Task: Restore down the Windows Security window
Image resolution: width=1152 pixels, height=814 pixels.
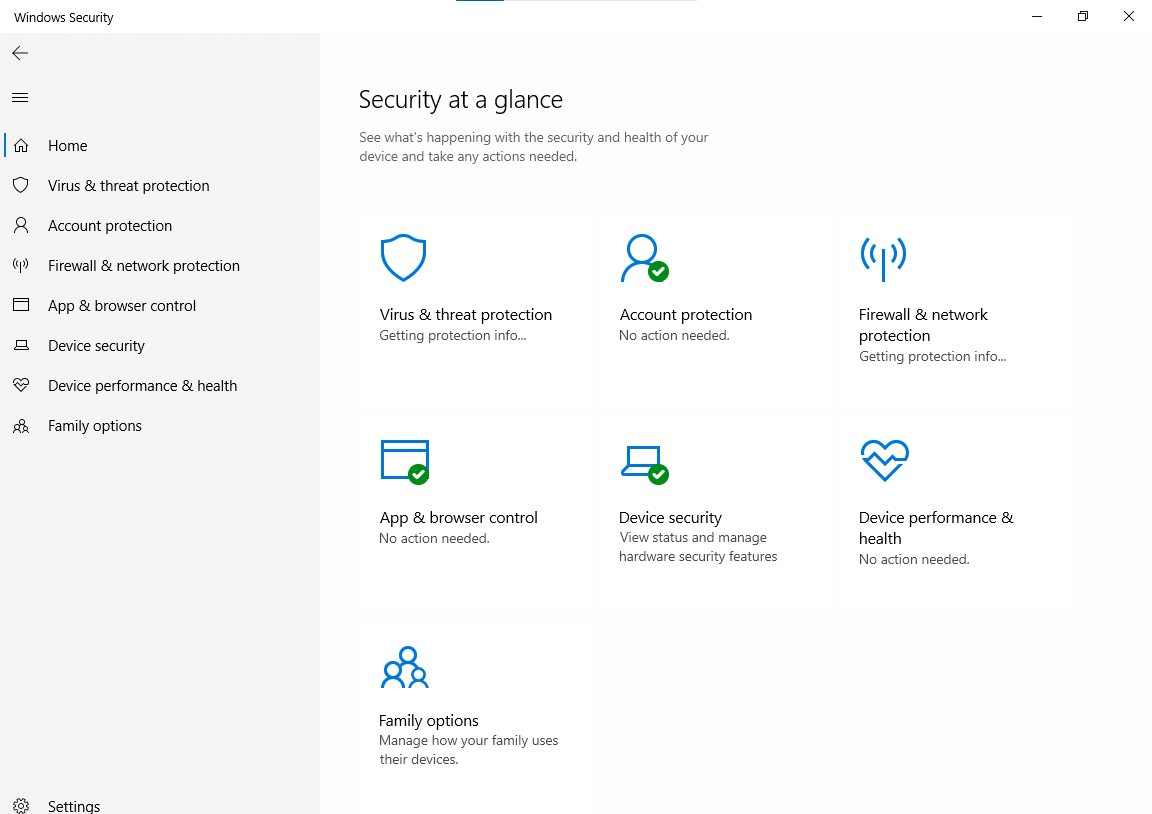Action: (1082, 16)
